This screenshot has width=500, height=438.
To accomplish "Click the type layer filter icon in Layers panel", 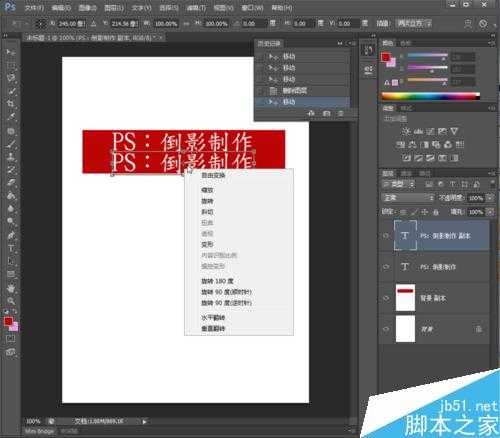I will point(453,184).
